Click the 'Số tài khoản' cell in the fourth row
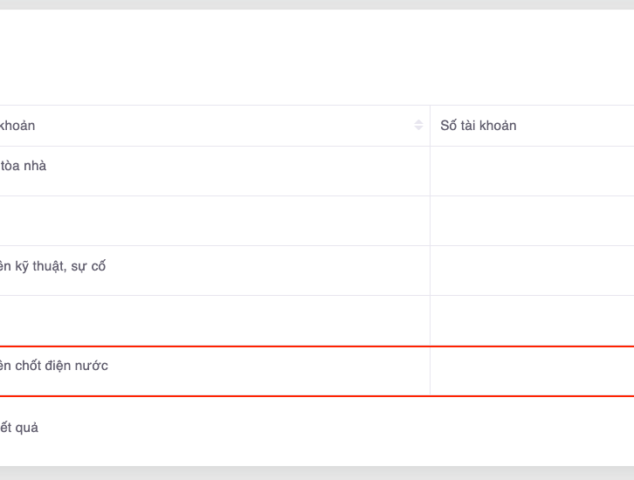The image size is (634, 480). coord(532,321)
